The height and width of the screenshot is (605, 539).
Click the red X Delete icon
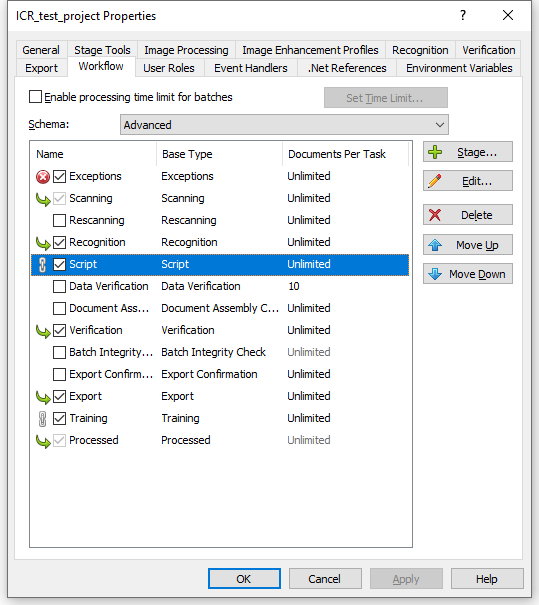pos(435,215)
